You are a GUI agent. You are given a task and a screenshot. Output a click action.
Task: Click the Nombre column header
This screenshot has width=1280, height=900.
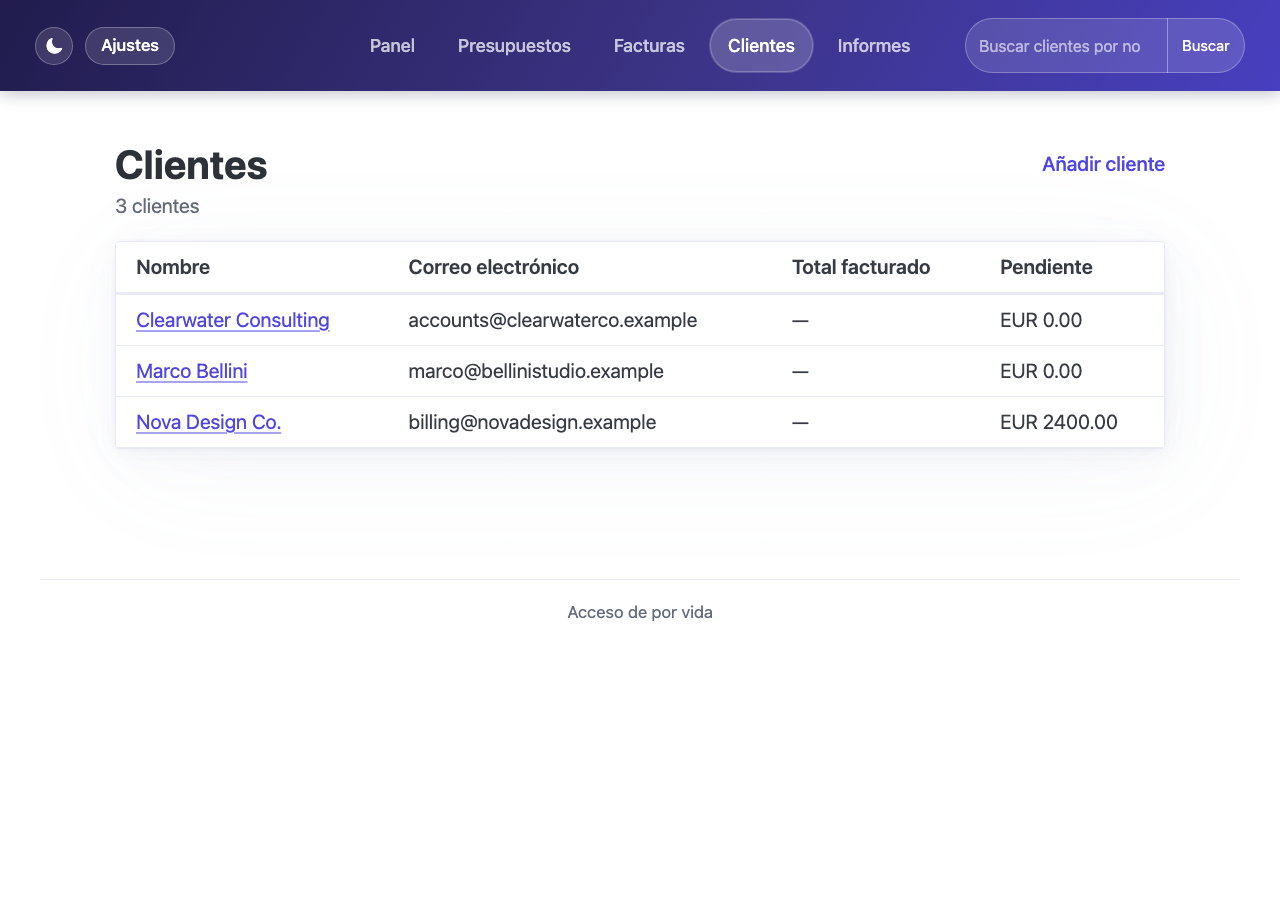coord(173,267)
